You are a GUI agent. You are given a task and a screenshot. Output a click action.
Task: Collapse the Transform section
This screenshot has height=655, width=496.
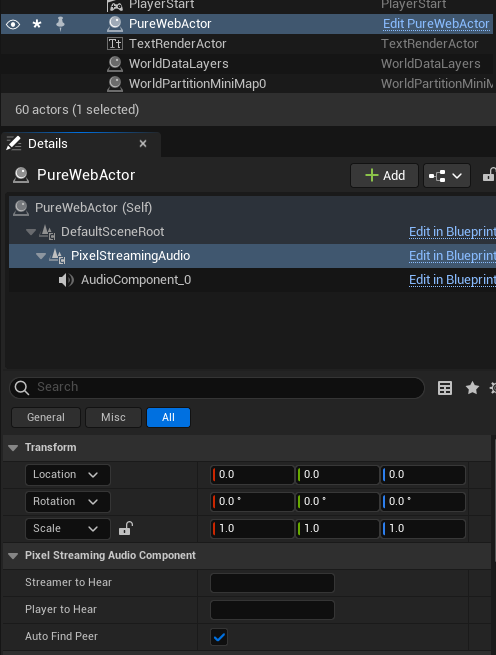tap(13, 448)
